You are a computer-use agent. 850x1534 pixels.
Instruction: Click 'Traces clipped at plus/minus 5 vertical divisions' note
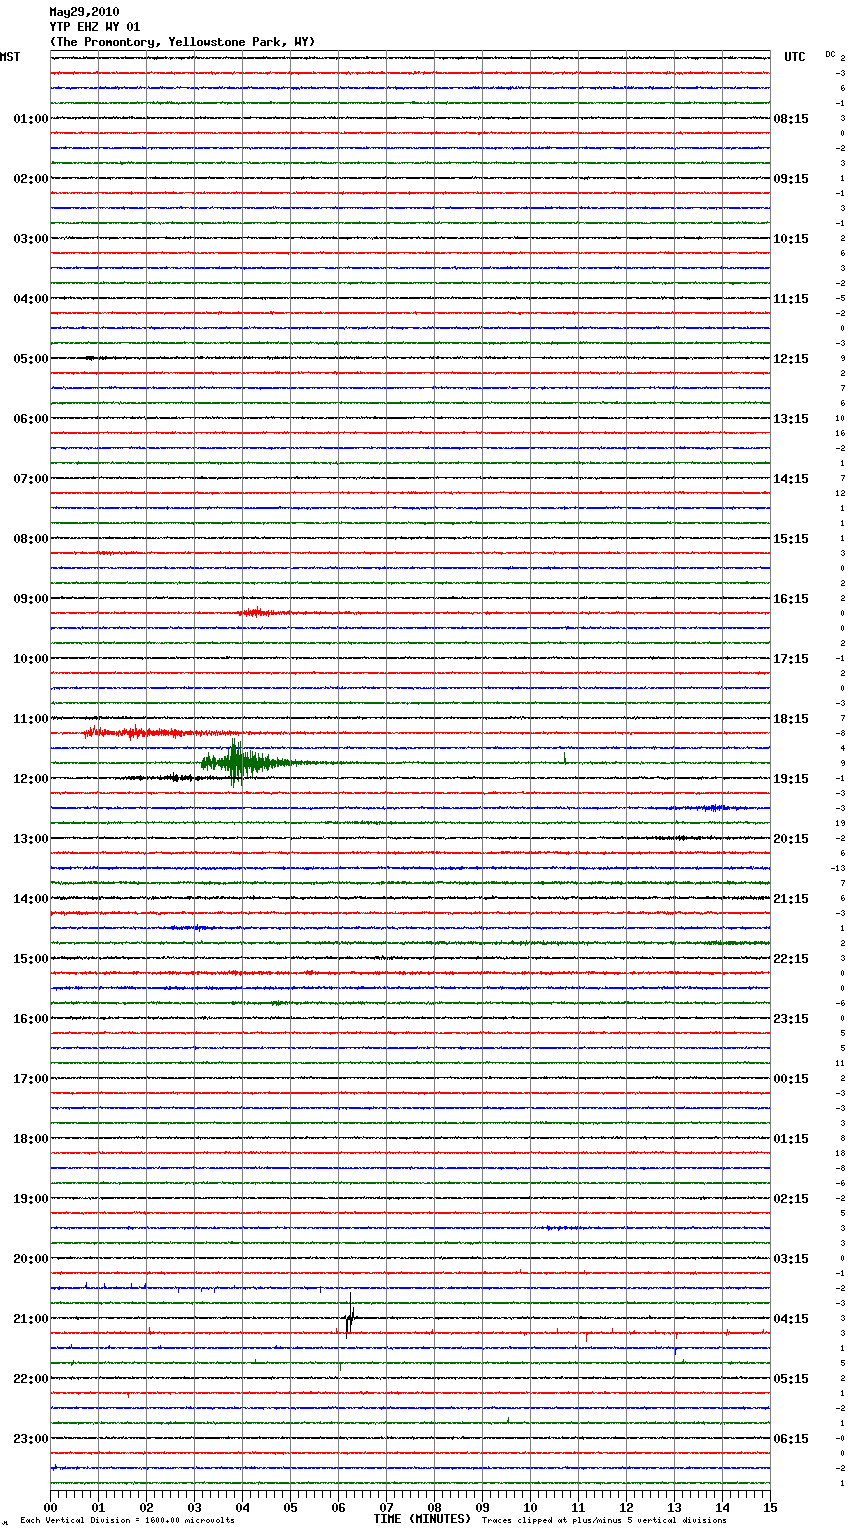click(604, 1521)
